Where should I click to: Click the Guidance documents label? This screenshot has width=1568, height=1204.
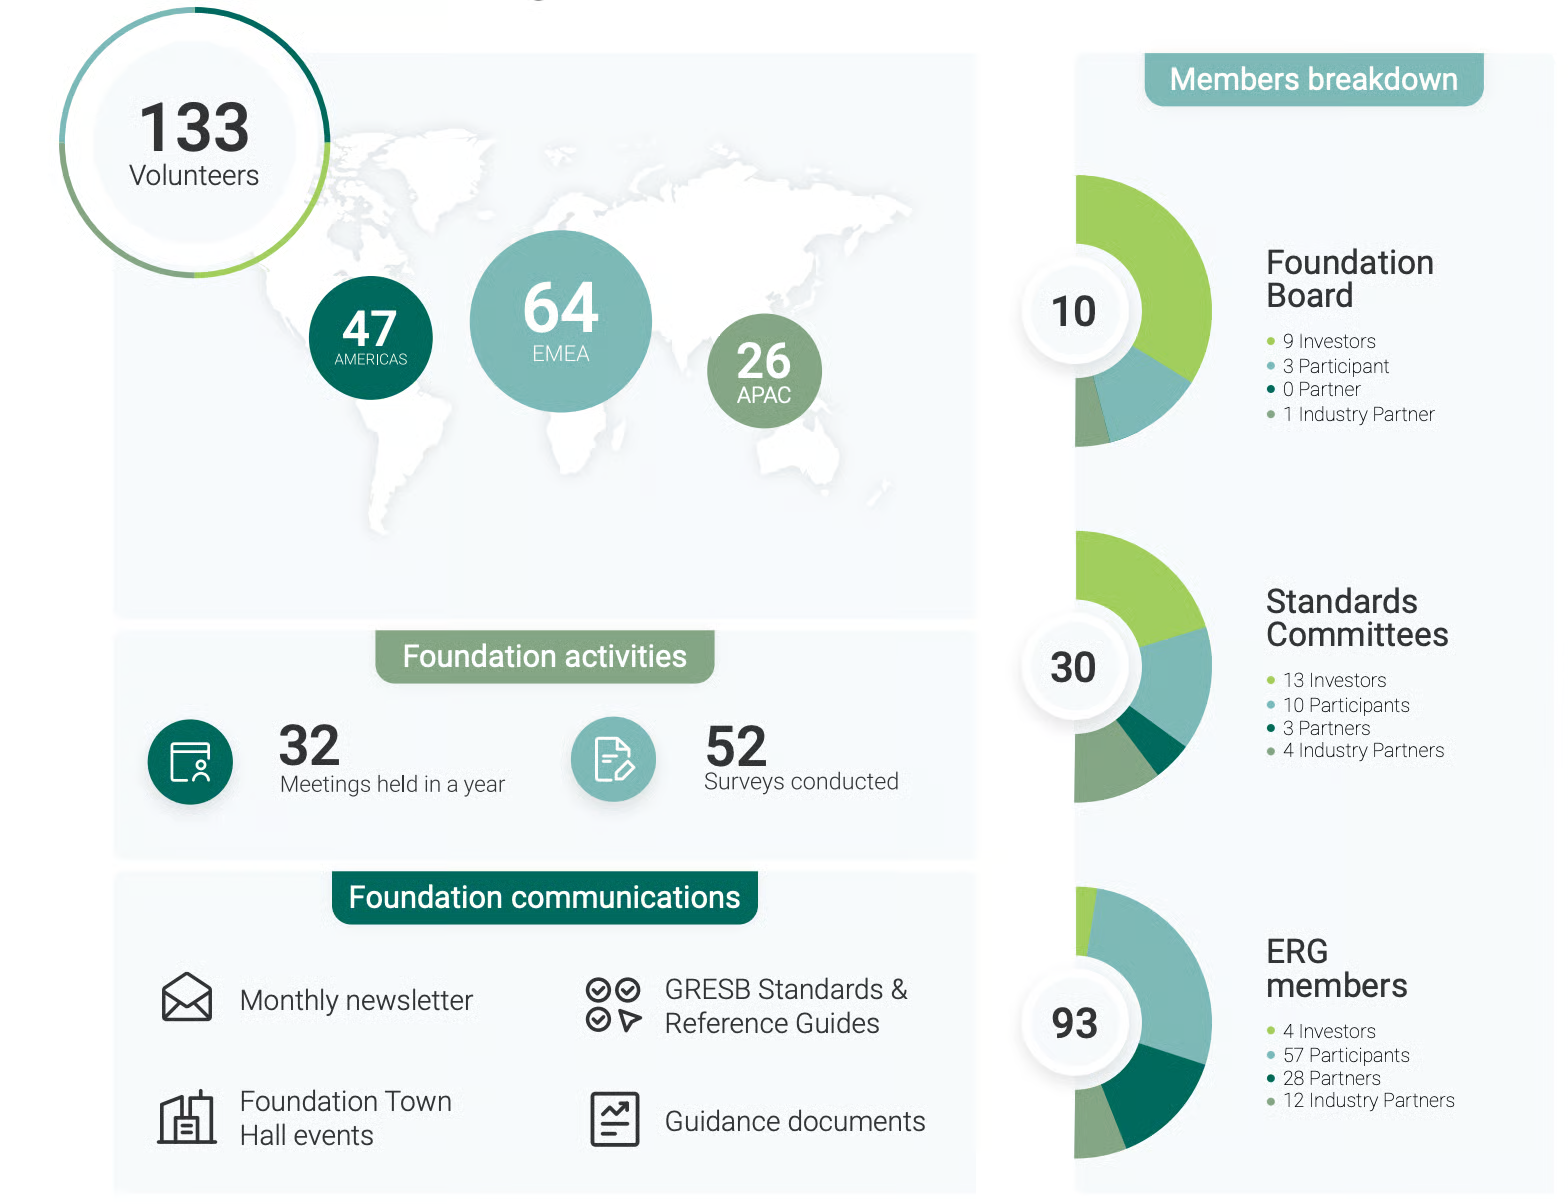[x=795, y=1121]
